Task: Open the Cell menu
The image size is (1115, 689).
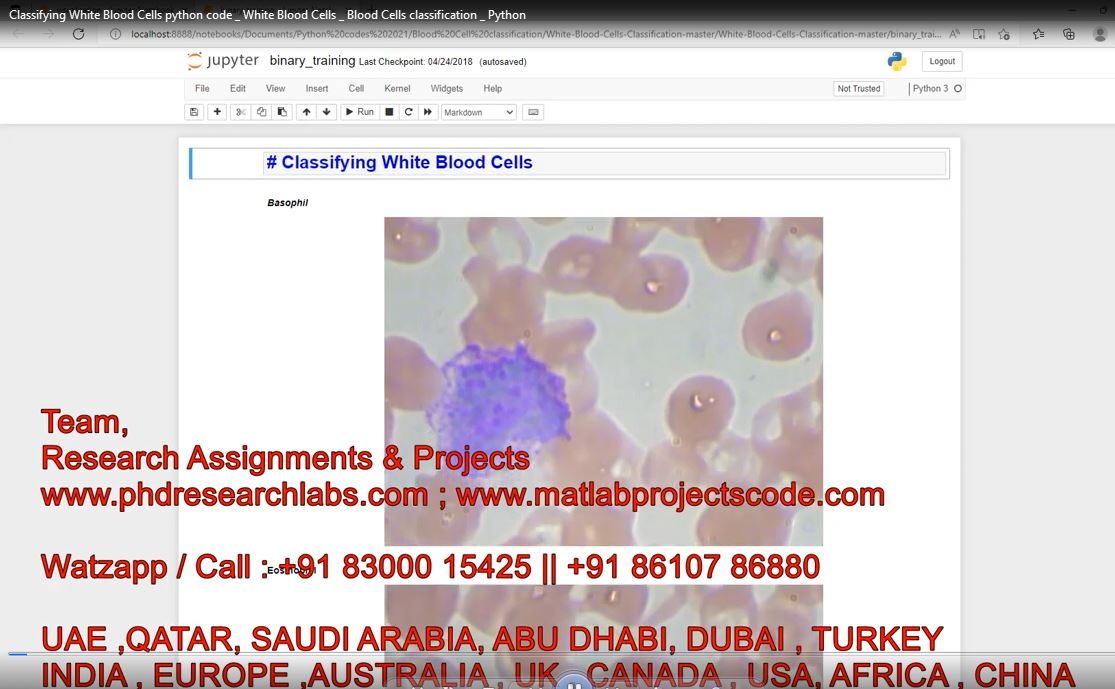Action: 356,88
